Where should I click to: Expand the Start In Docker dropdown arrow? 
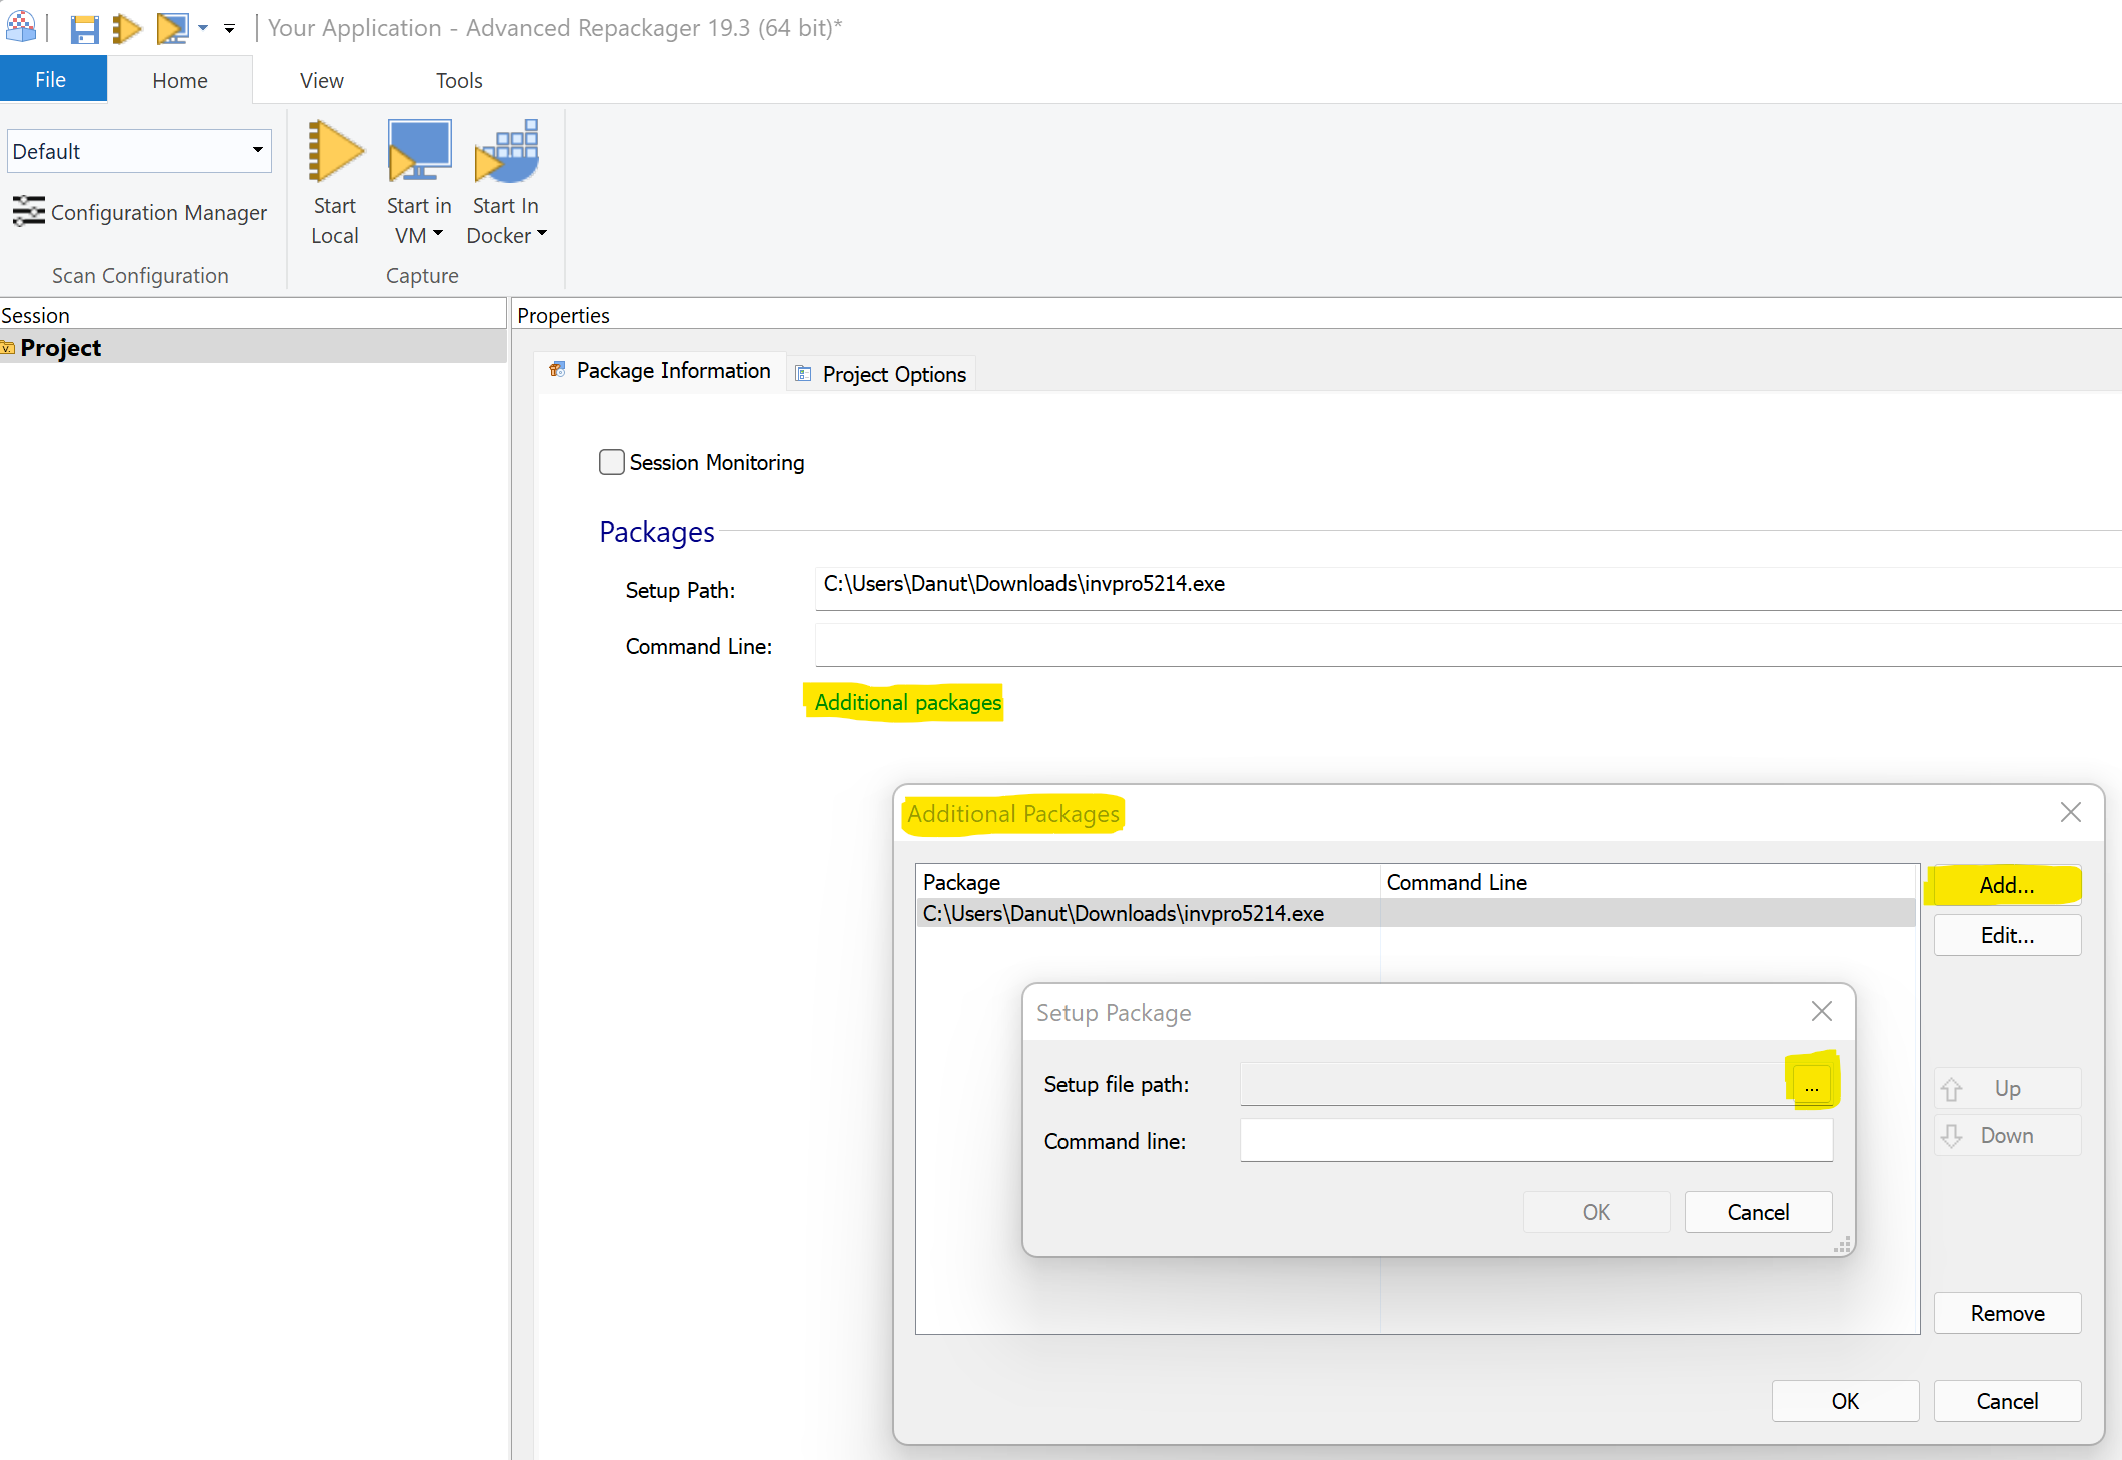point(542,235)
